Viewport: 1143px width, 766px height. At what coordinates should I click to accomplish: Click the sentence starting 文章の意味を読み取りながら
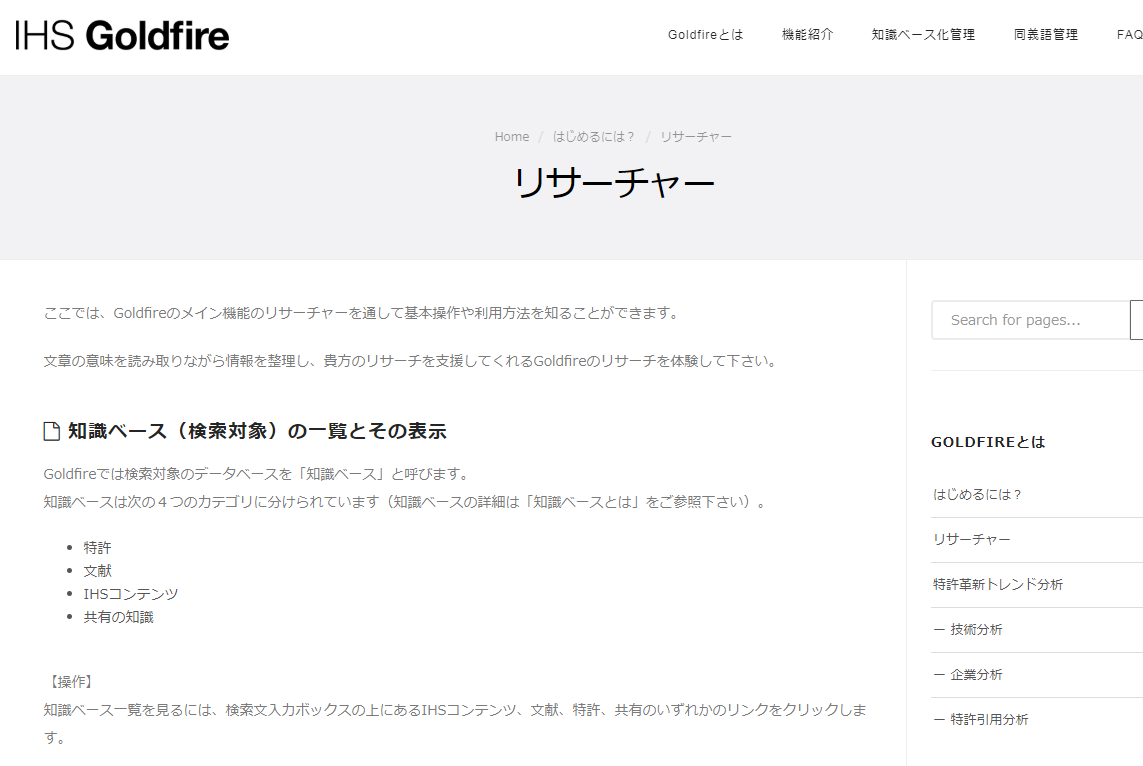pyautogui.click(x=412, y=361)
